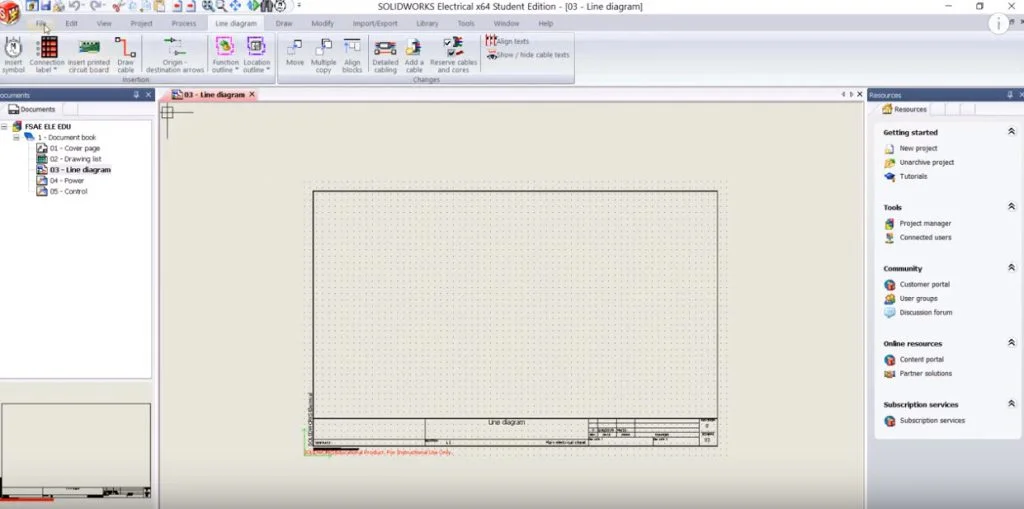Image resolution: width=1024 pixels, height=509 pixels.
Task: Open the Library ribbon tab
Action: [427, 24]
